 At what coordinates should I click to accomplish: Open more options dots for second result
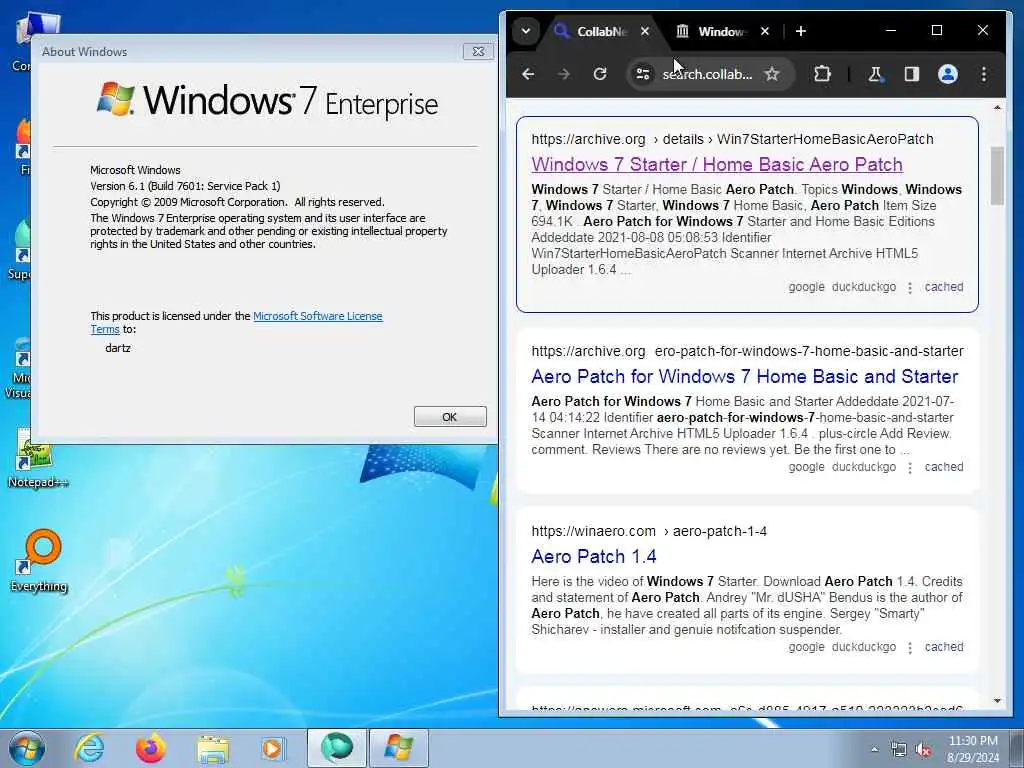pyautogui.click(x=910, y=468)
